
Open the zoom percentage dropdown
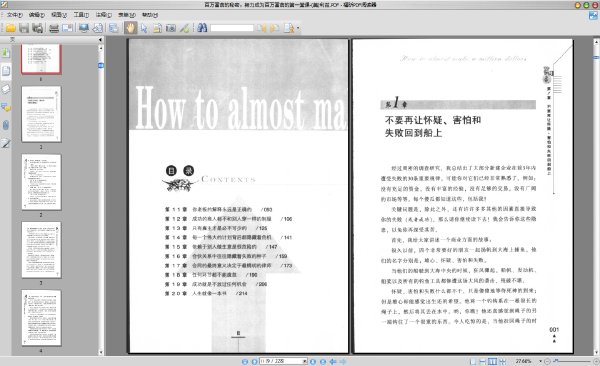click(540, 361)
